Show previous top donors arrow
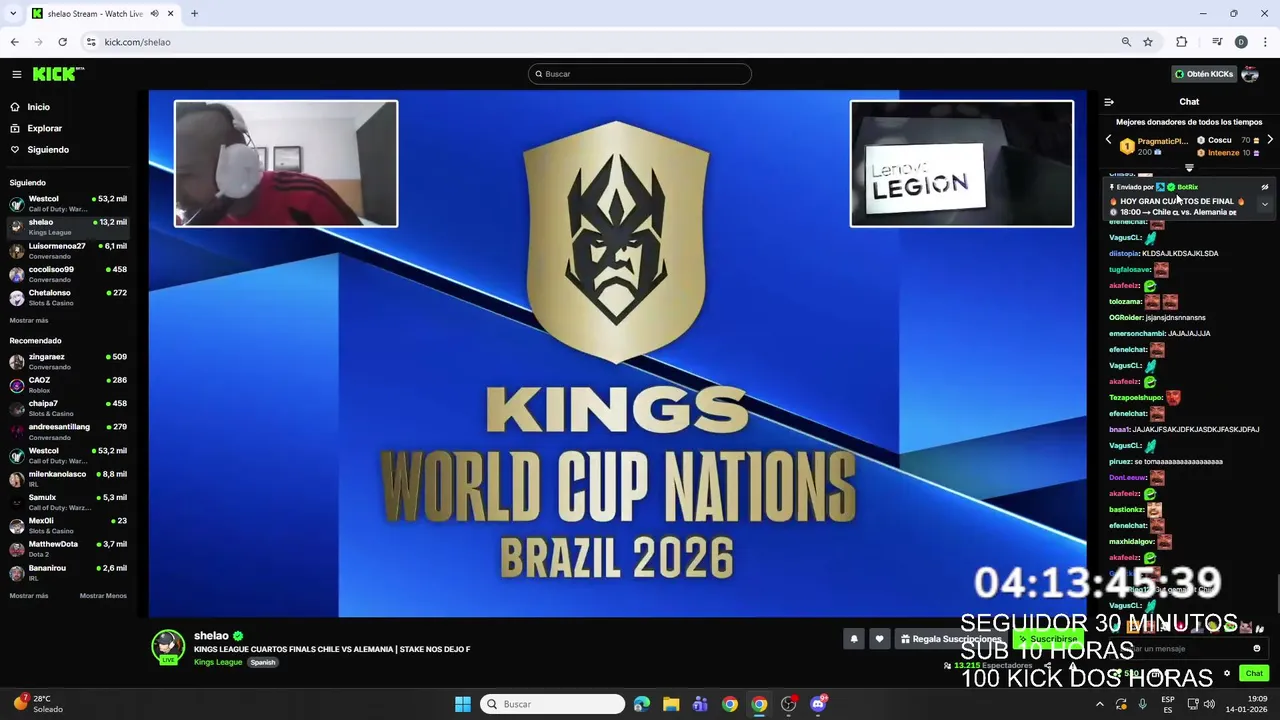Screen dimensions: 1280x720 [x=1108, y=140]
